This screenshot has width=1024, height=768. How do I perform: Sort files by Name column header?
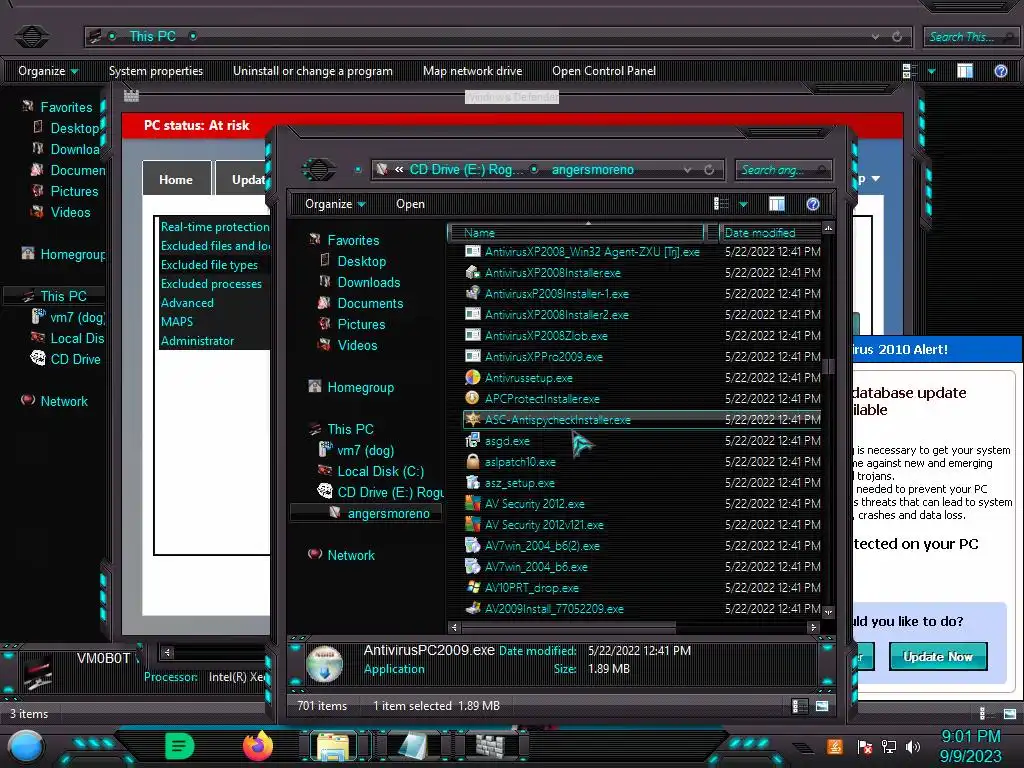577,232
